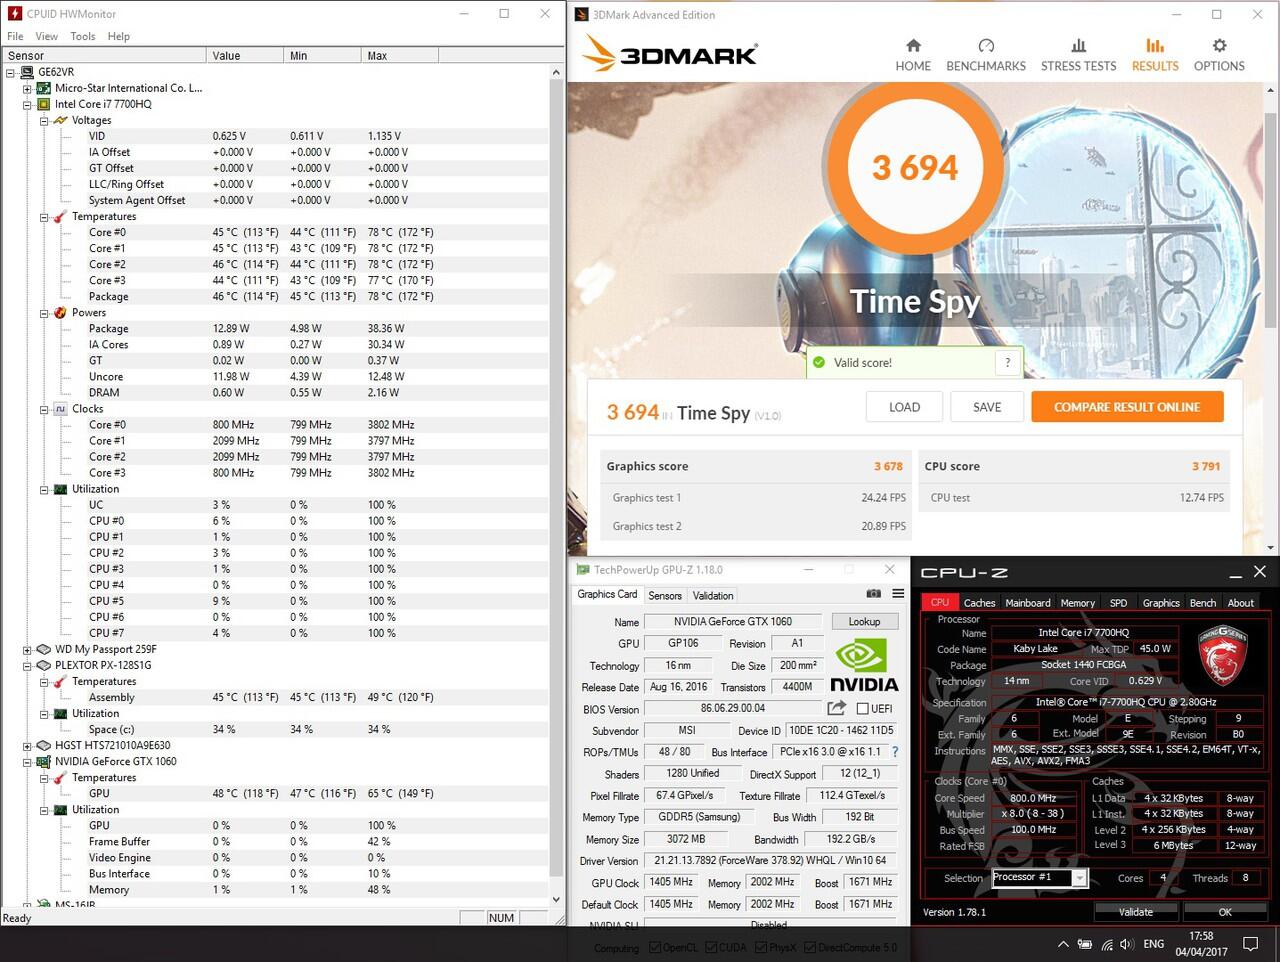Click COMPARE RESULT ONLINE in 3DMark

[x=1127, y=407]
